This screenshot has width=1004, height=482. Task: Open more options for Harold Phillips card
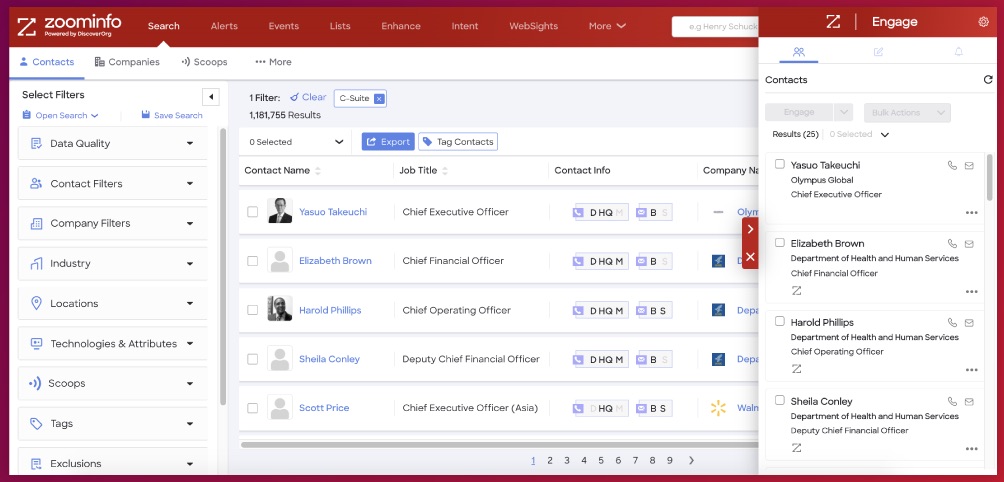coord(971,369)
